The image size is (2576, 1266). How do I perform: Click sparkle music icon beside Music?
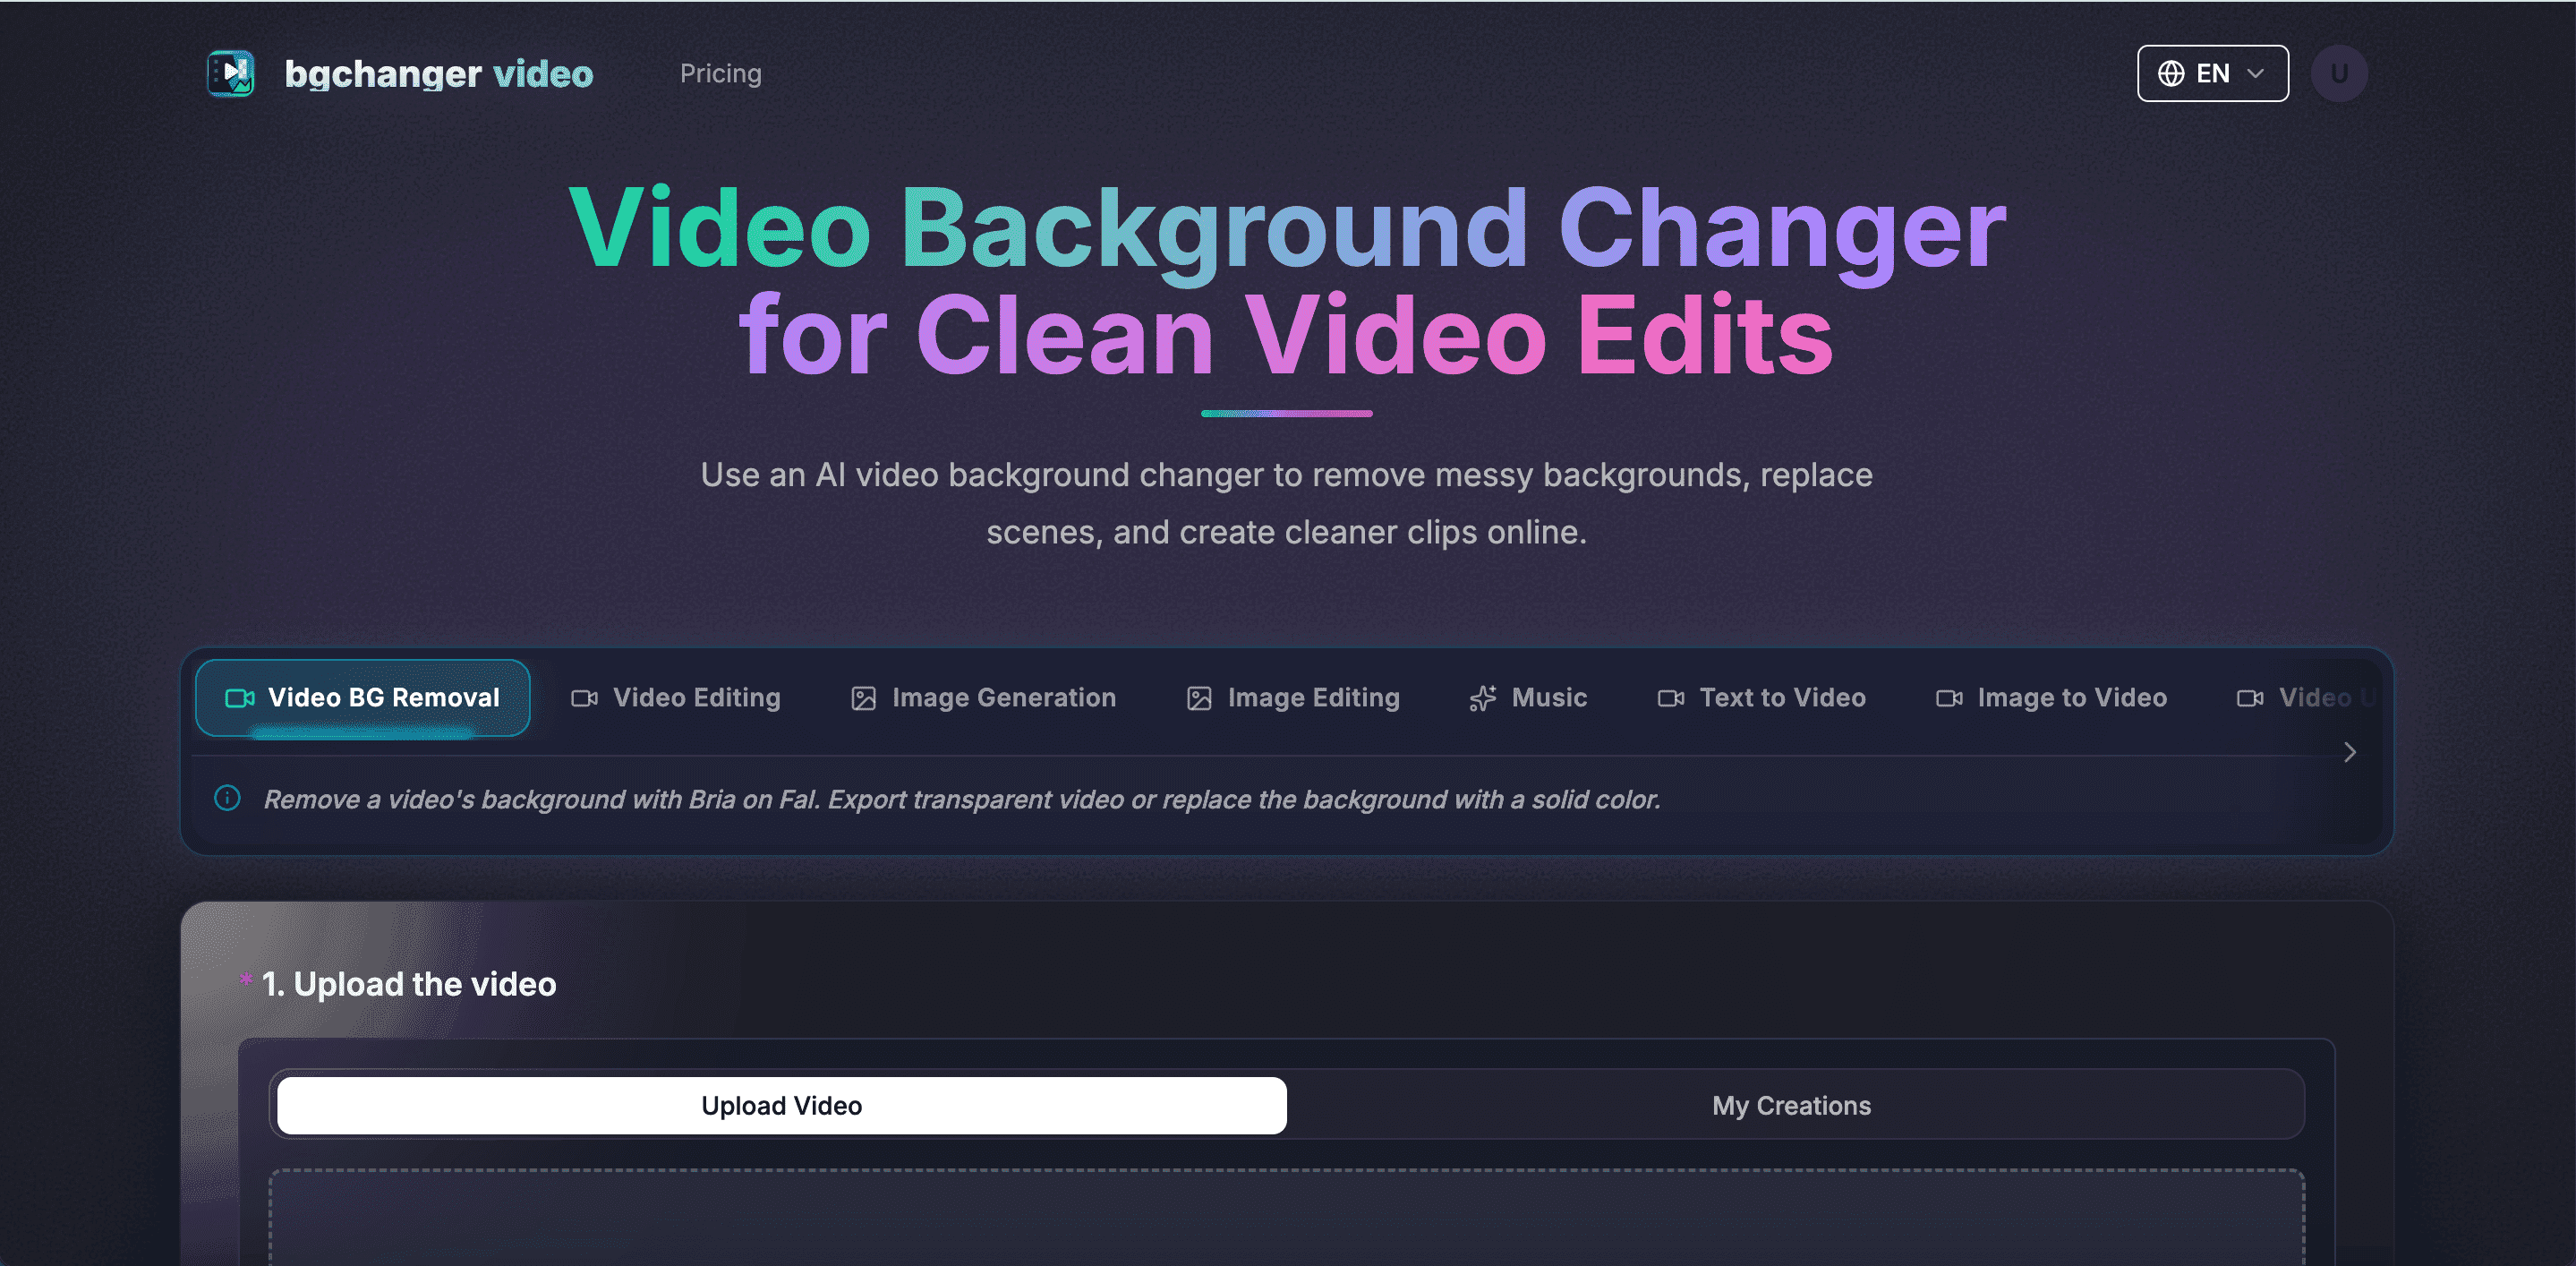(x=1483, y=698)
